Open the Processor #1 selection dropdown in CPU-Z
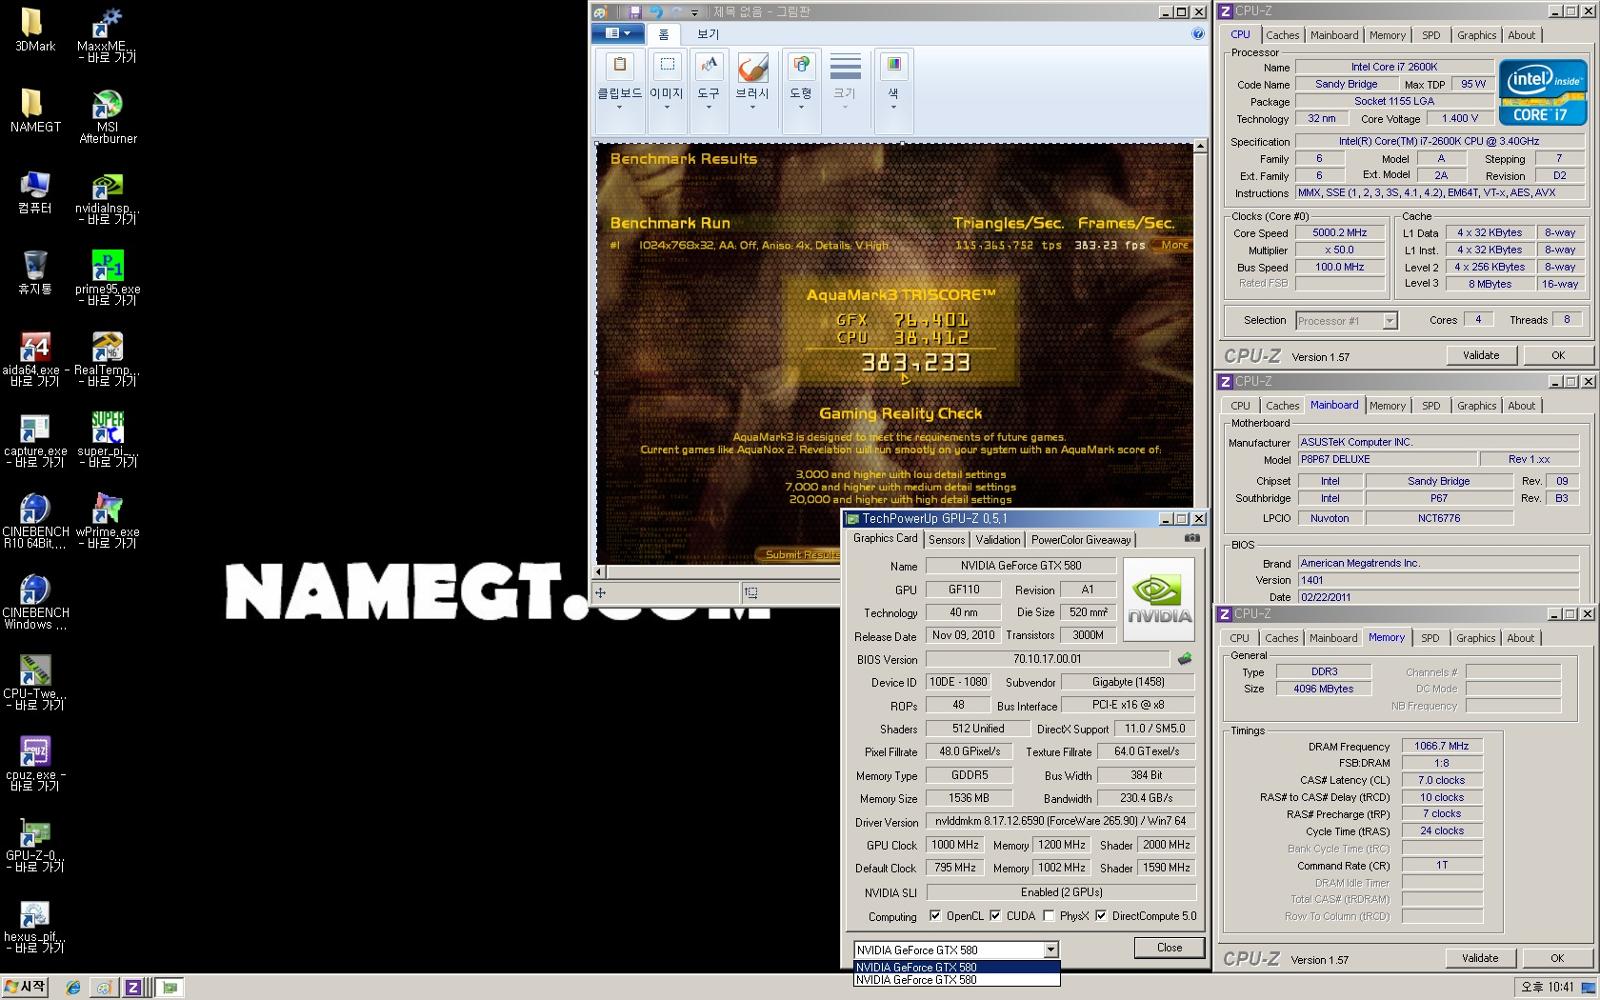This screenshot has width=1600, height=1000. tap(1389, 321)
